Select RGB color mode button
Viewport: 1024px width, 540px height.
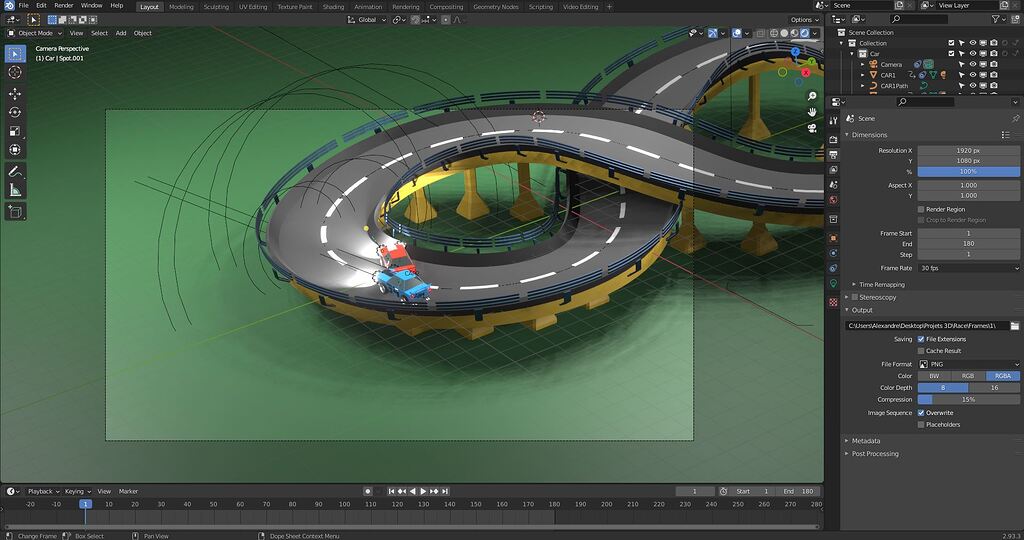click(968, 376)
